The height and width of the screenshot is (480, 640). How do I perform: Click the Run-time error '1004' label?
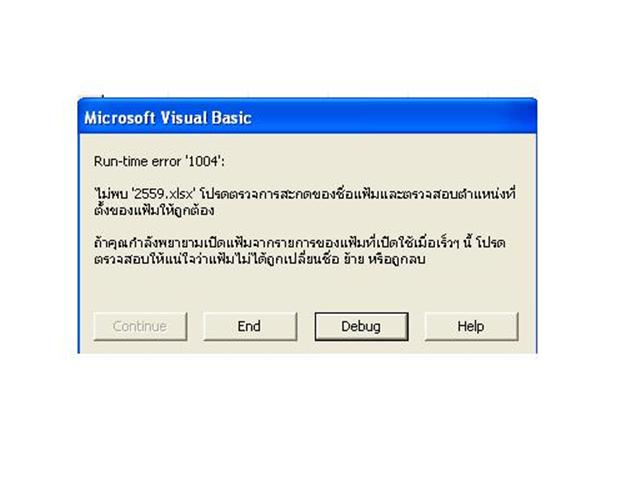click(x=159, y=162)
